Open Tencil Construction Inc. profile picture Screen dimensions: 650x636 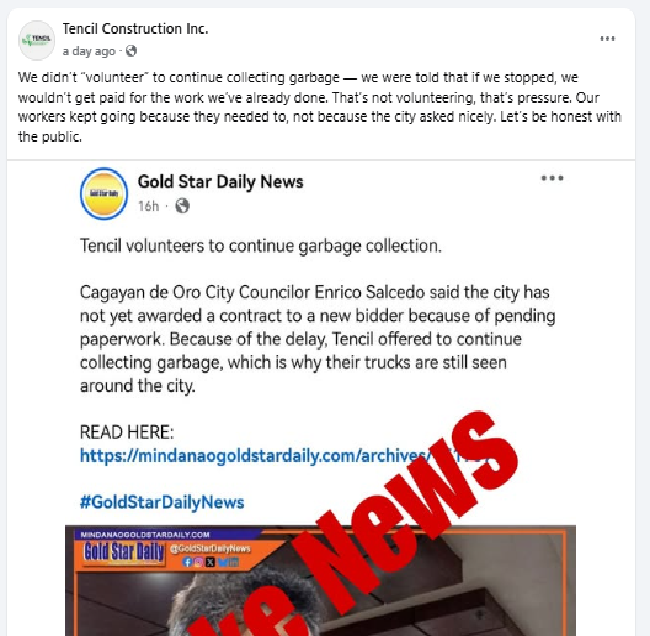point(36,40)
